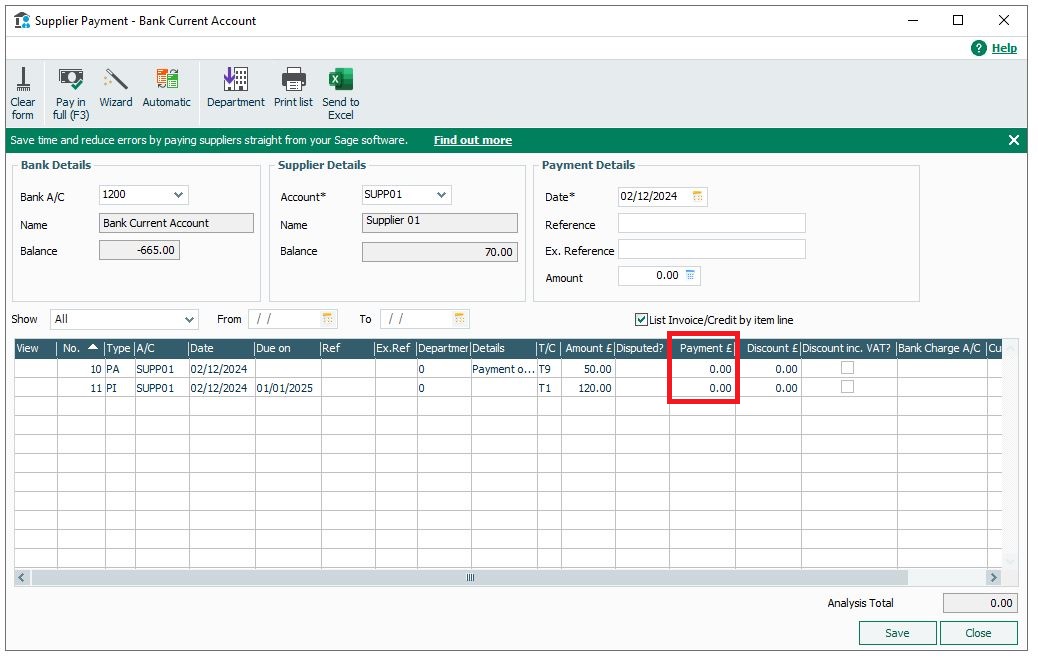Follow the Find out more link
Screen dimensions: 1038x658
(472, 141)
